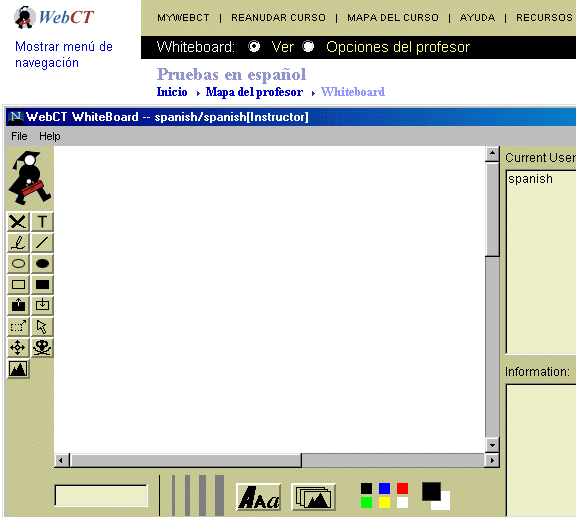
Task: Pick the red color swatch
Action: 402,489
